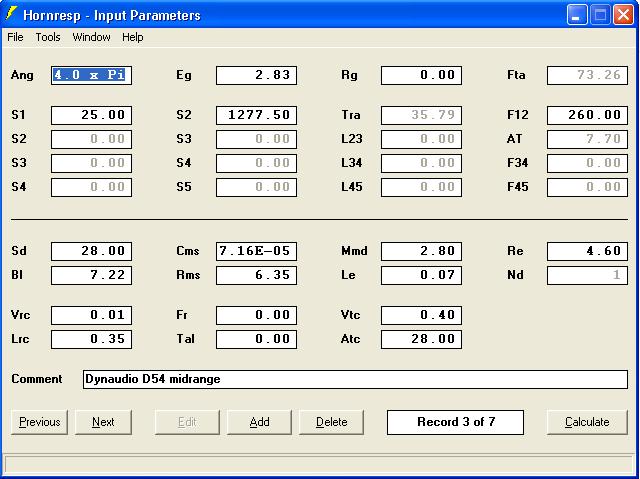
Task: Click the Comment field with Dynaudio D54 midrange
Action: [x=355, y=379]
